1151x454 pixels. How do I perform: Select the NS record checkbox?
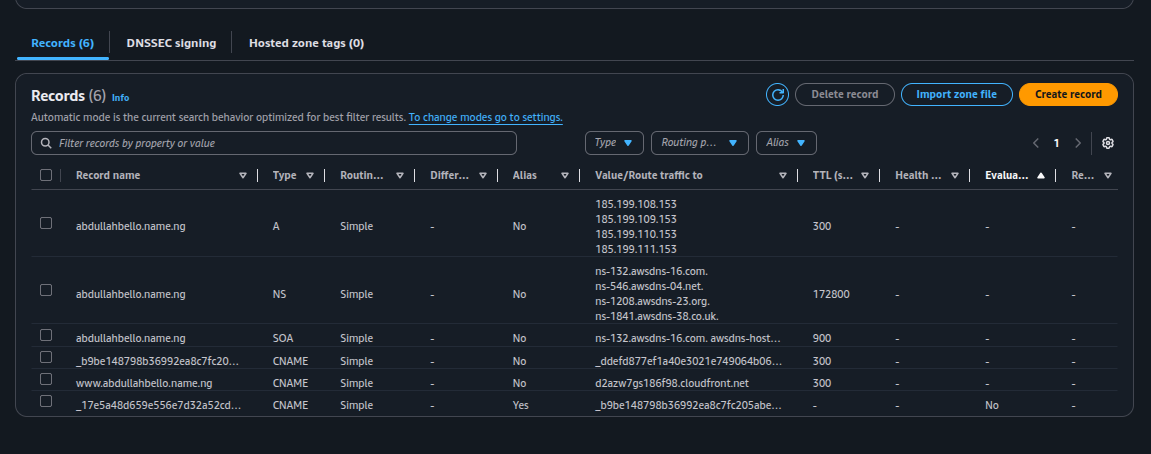[46, 290]
